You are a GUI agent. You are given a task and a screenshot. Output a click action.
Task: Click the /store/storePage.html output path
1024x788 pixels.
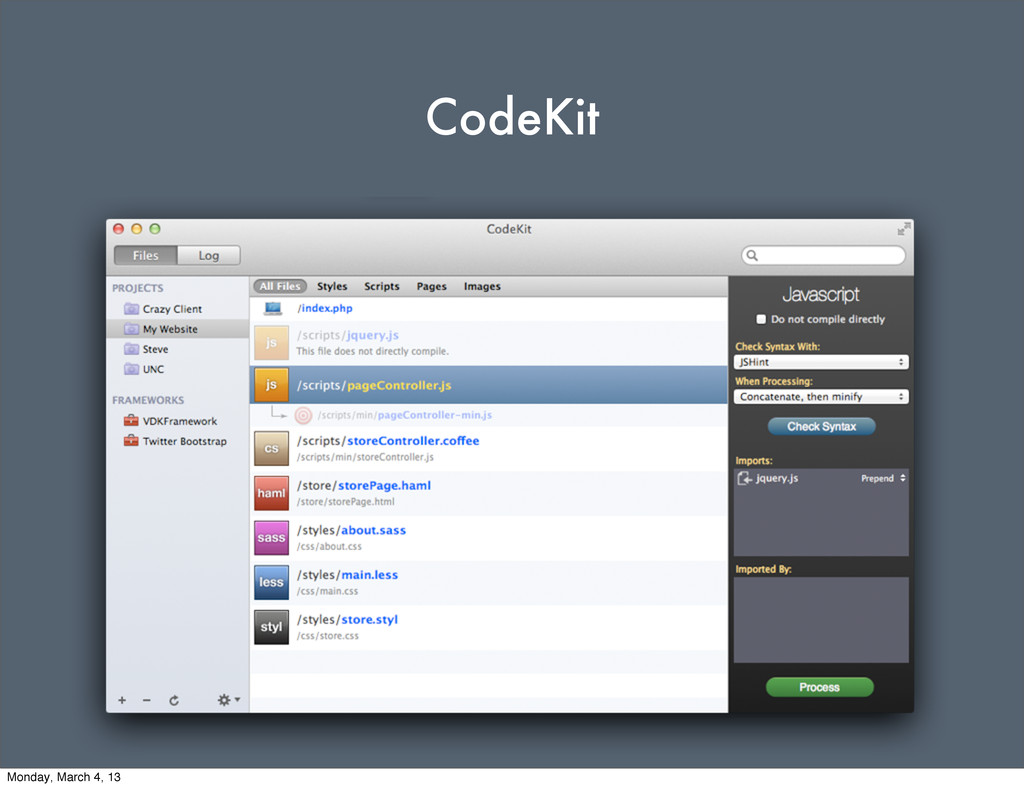coord(345,502)
